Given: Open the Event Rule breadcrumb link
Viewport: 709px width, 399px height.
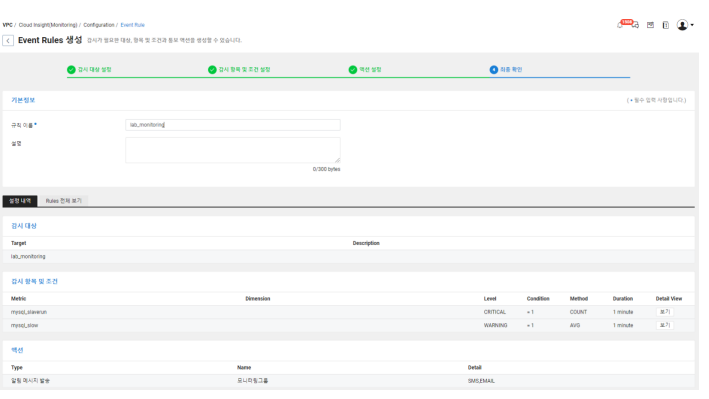Looking at the screenshot, I should click(132, 25).
